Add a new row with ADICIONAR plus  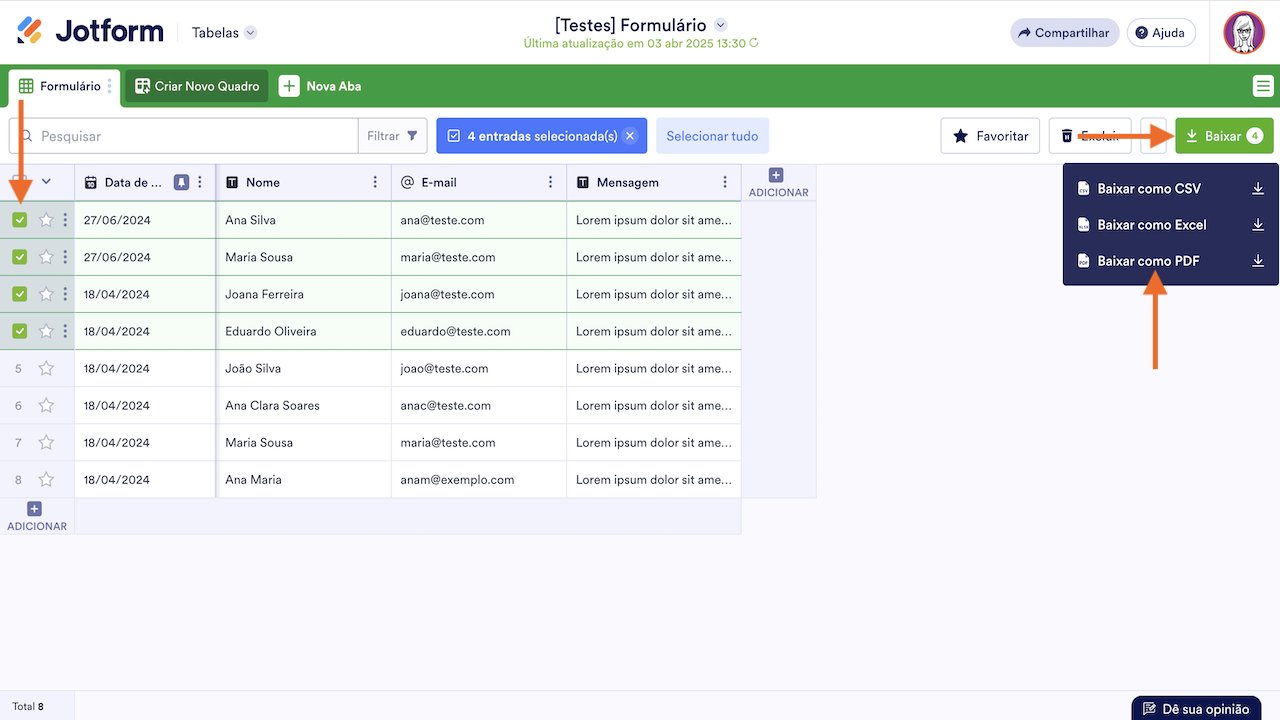coord(36,517)
